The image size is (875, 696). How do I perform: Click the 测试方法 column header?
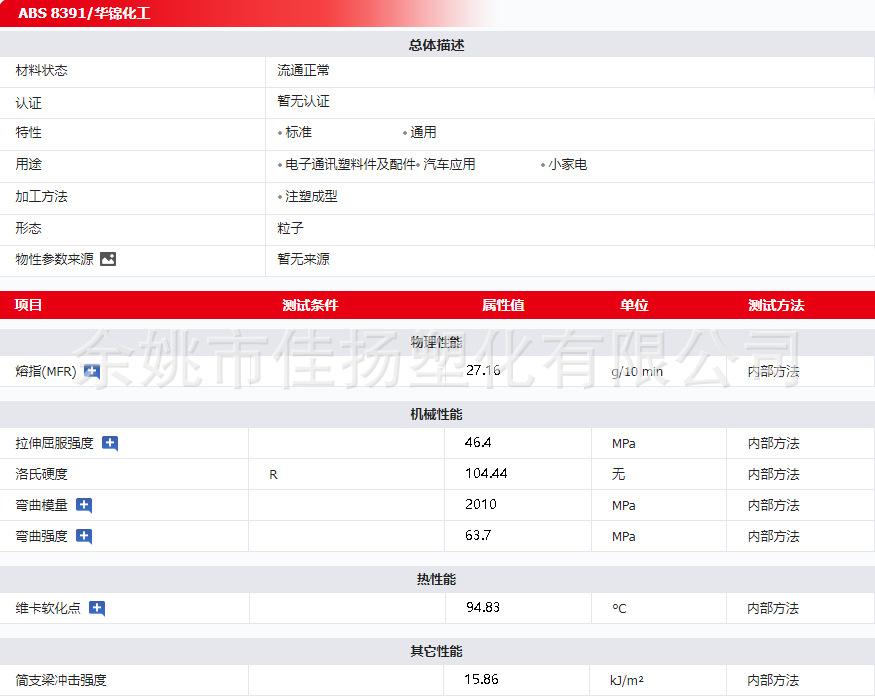[x=776, y=305]
